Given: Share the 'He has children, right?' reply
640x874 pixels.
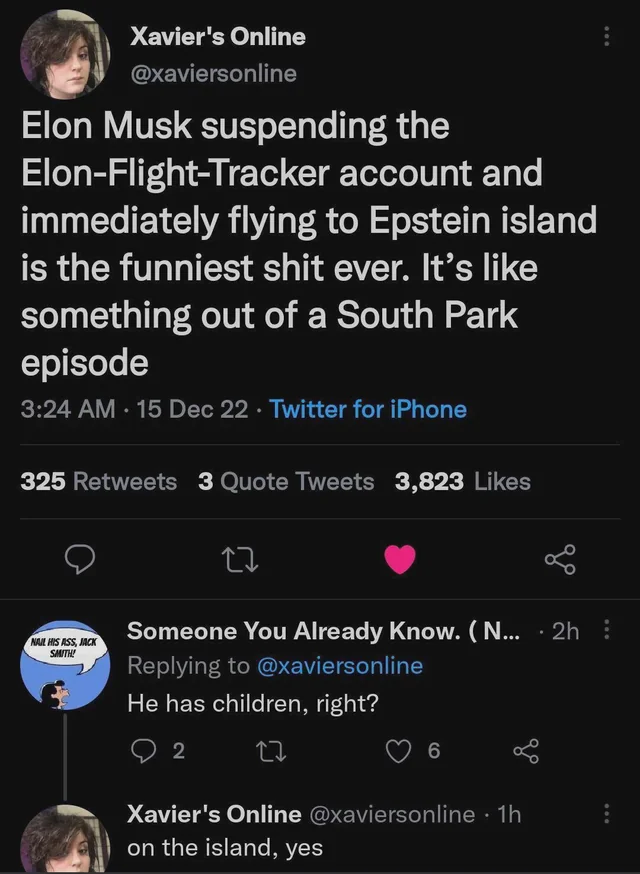Looking at the screenshot, I should (526, 751).
